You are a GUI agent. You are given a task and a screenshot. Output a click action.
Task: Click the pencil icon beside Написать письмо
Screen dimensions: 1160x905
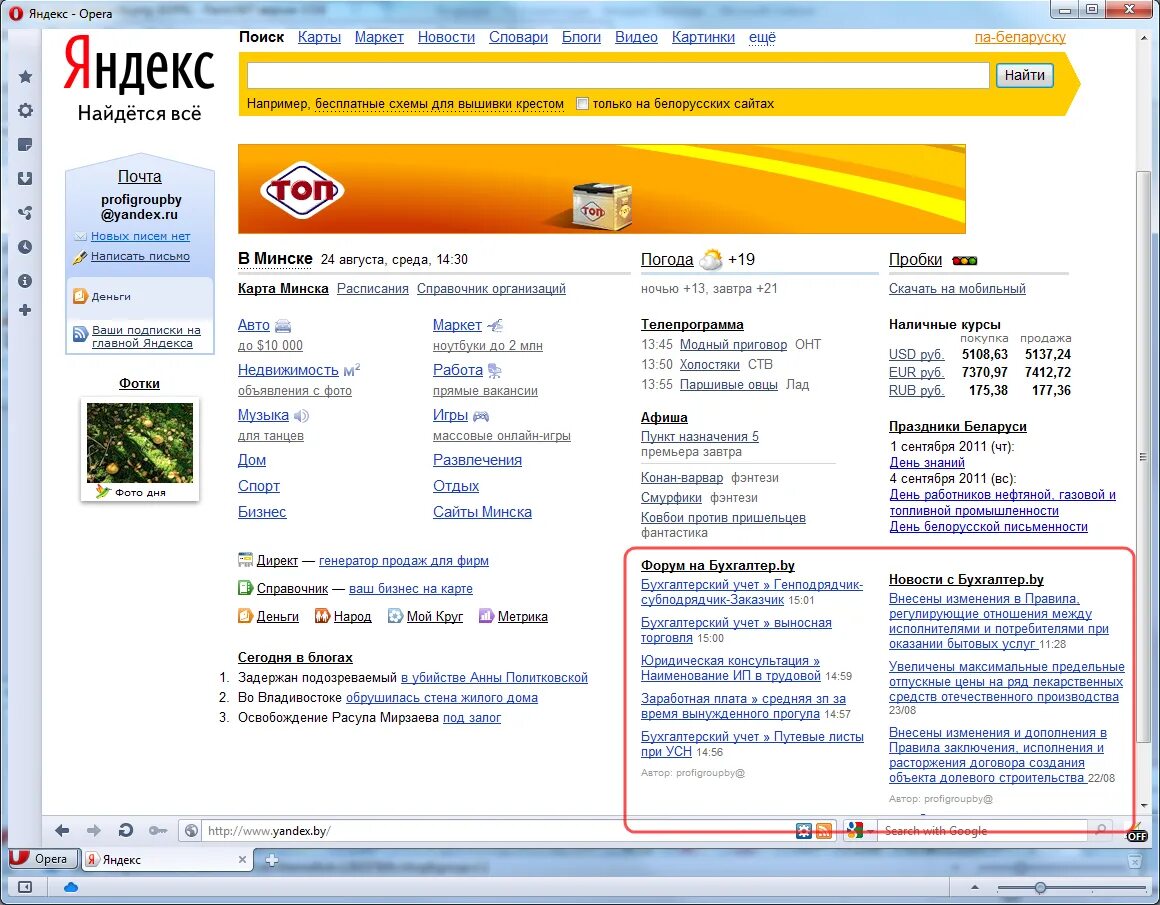[x=80, y=258]
